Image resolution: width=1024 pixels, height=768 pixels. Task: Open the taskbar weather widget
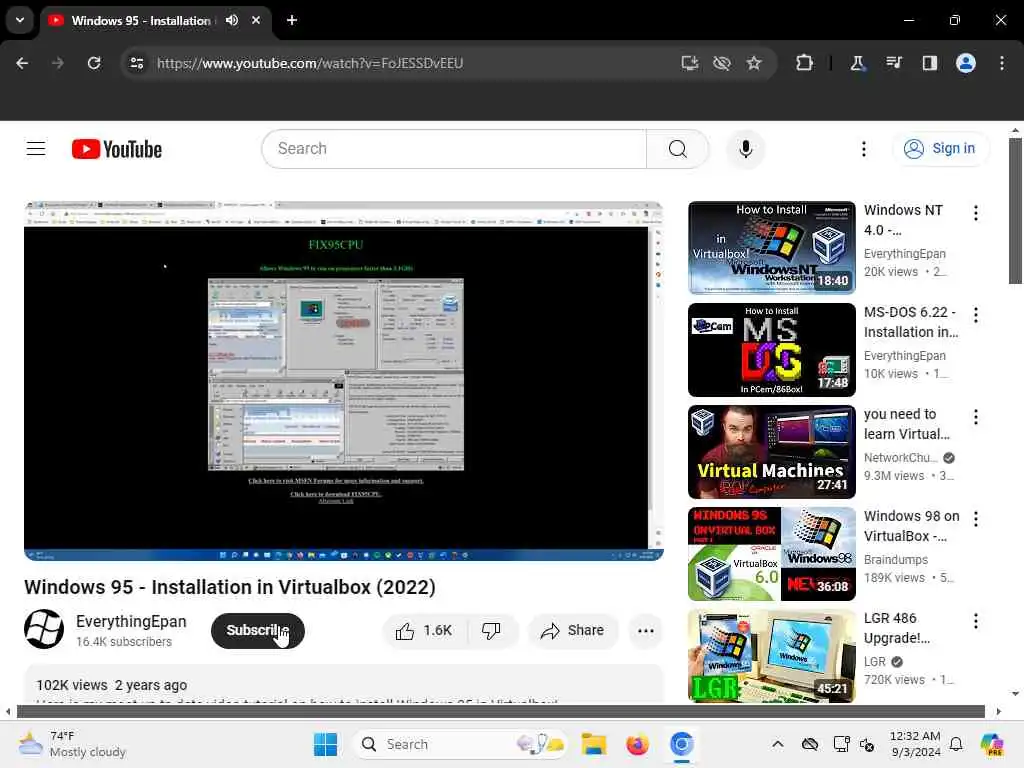[x=72, y=744]
